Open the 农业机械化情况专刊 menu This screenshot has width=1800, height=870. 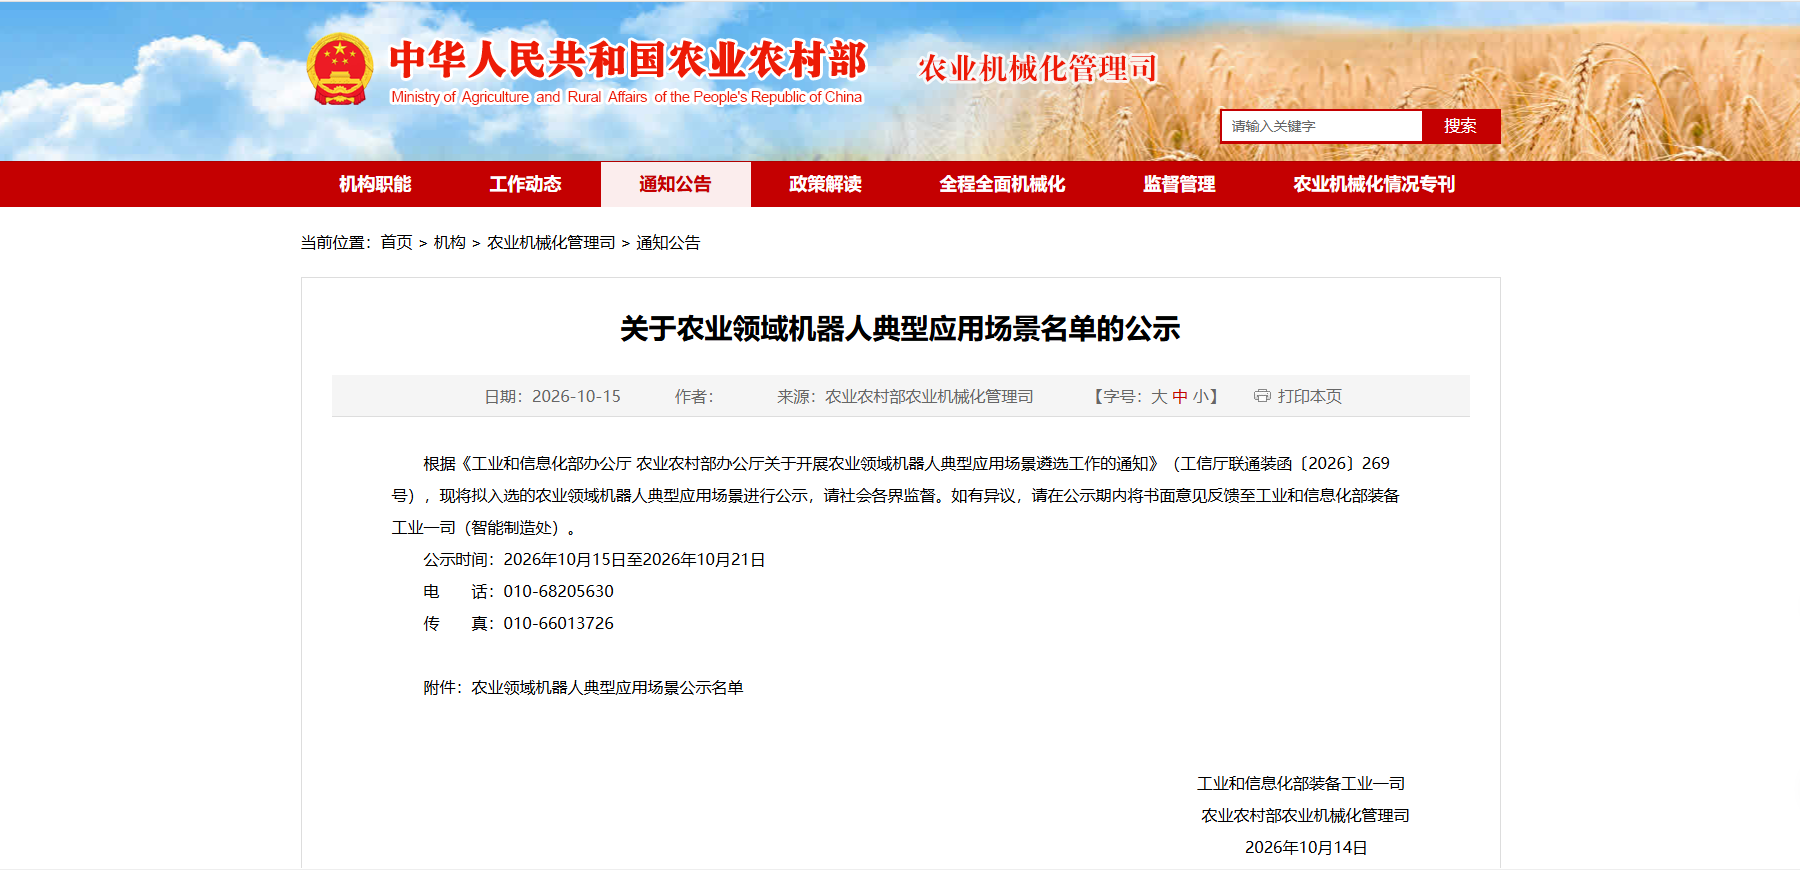point(1374,184)
